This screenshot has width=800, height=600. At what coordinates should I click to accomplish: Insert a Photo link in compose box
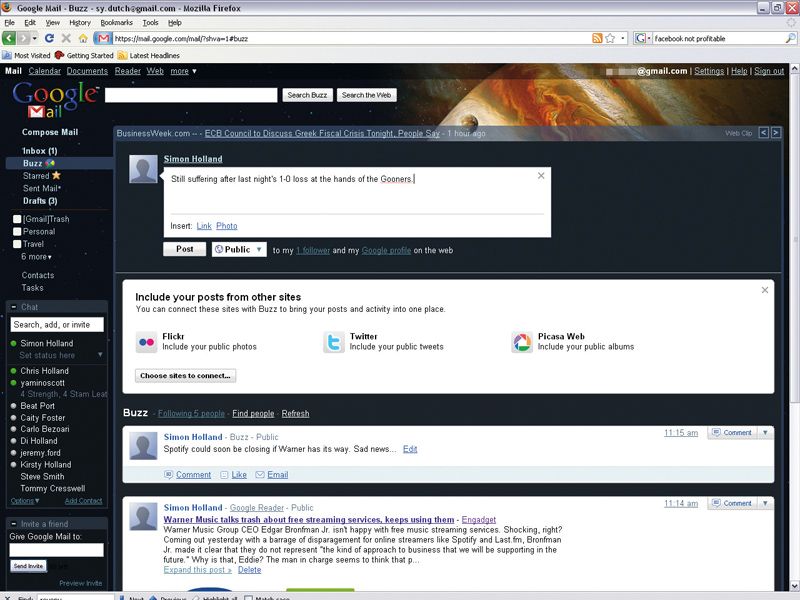coord(227,226)
